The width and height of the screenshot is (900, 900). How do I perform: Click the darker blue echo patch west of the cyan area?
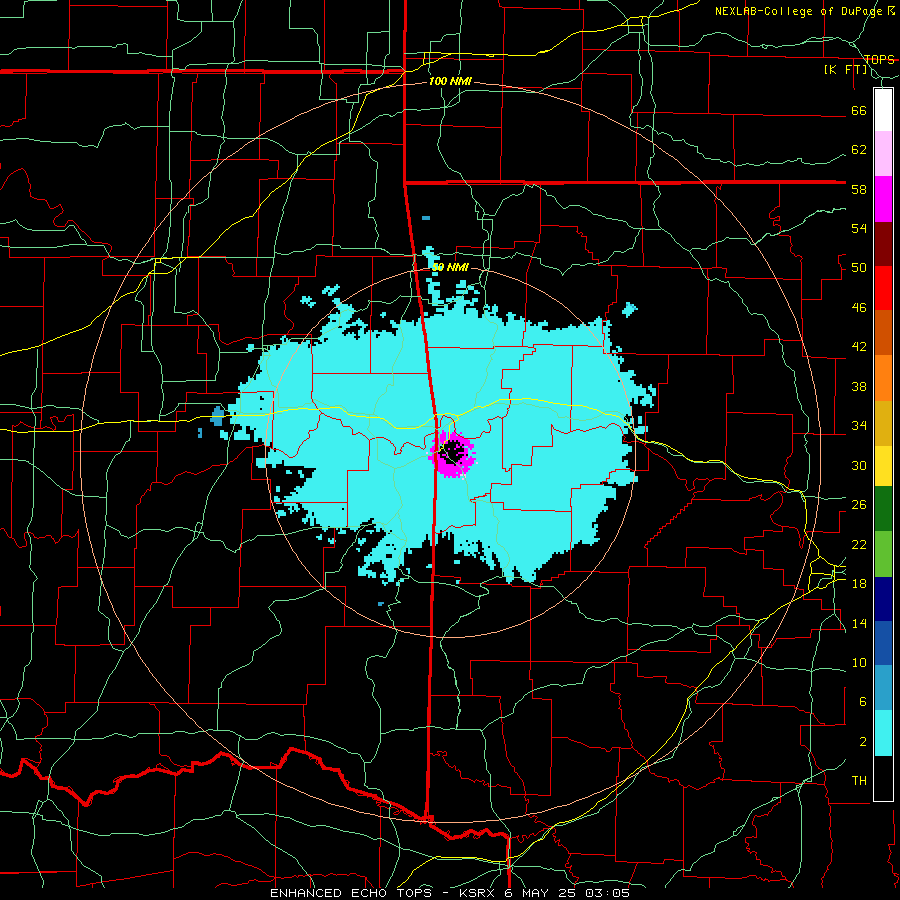[217, 416]
